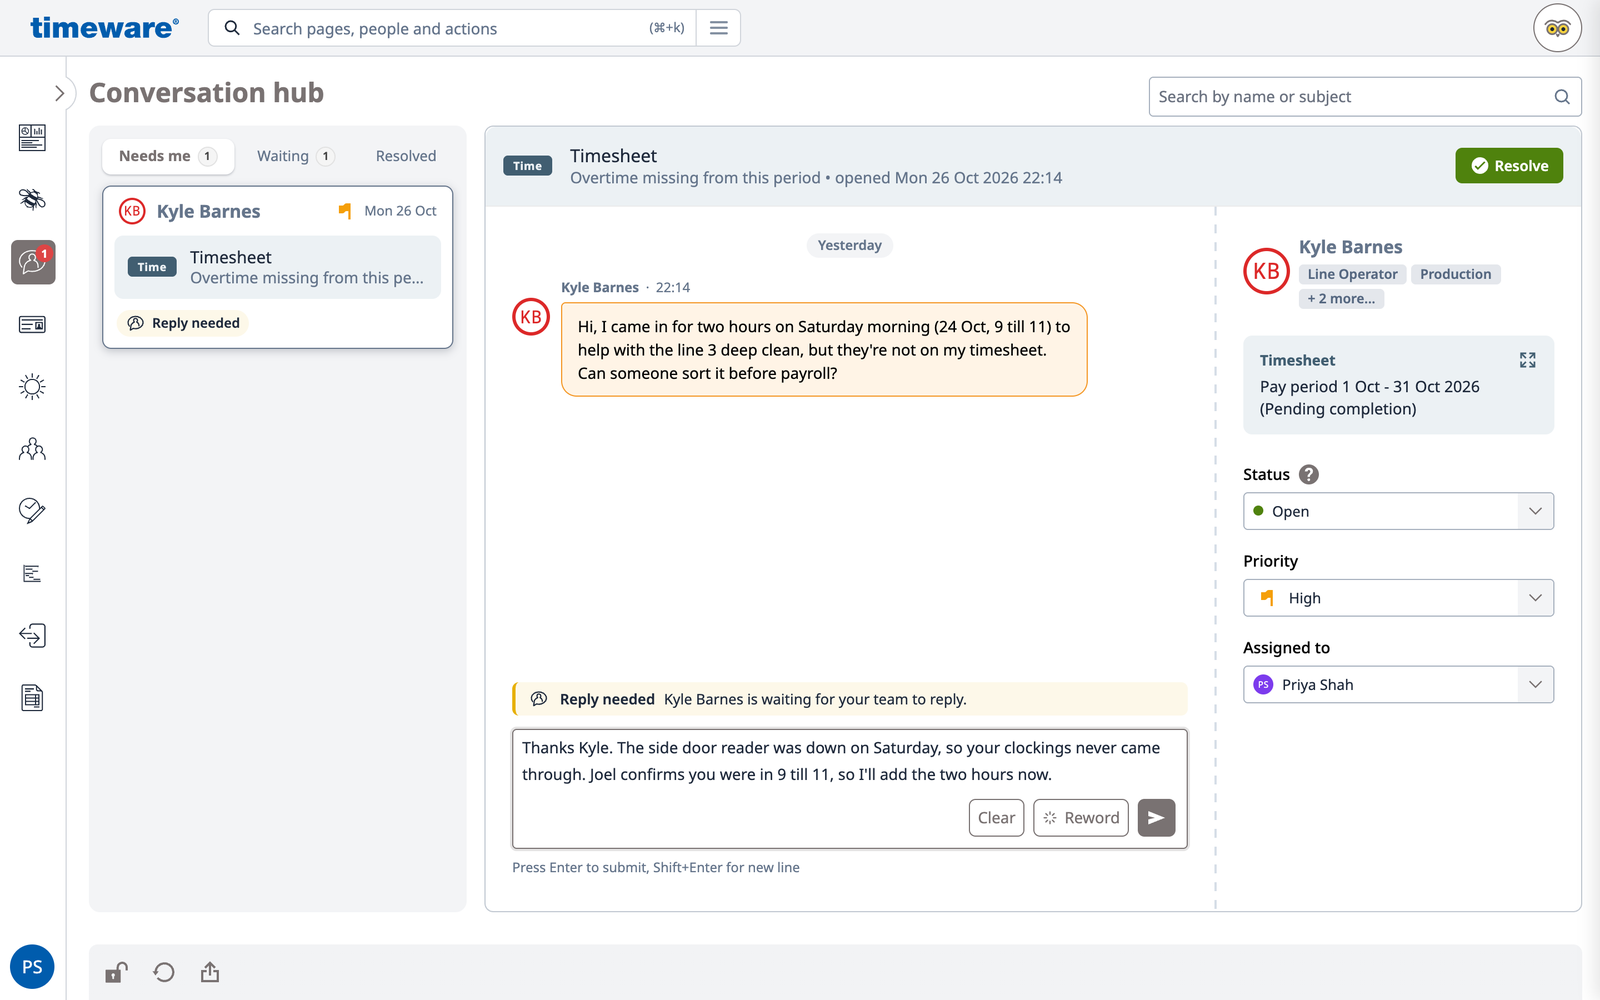The width and height of the screenshot is (1600, 1000).
Task: Click the Status help question mark
Action: (1309, 475)
